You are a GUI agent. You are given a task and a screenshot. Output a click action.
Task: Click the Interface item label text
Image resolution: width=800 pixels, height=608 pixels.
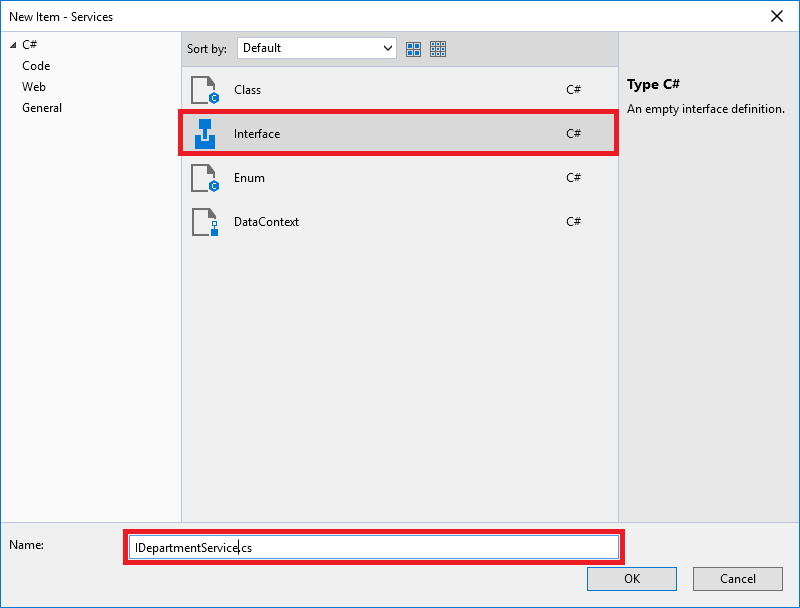257,134
